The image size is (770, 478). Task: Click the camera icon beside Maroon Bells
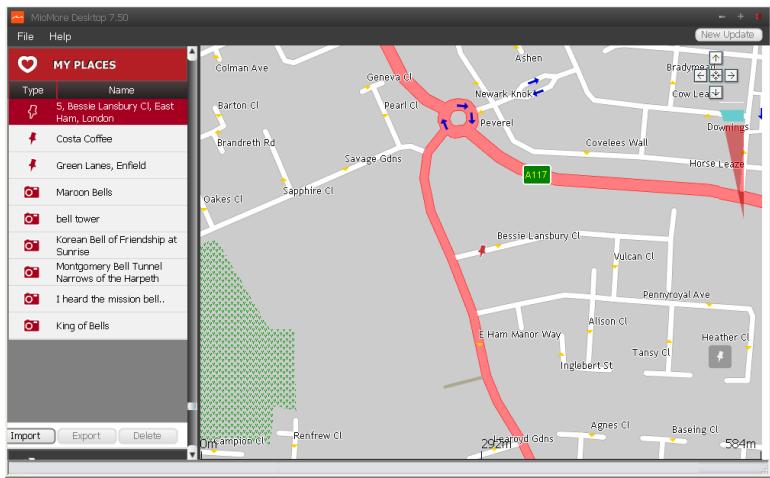click(x=31, y=192)
